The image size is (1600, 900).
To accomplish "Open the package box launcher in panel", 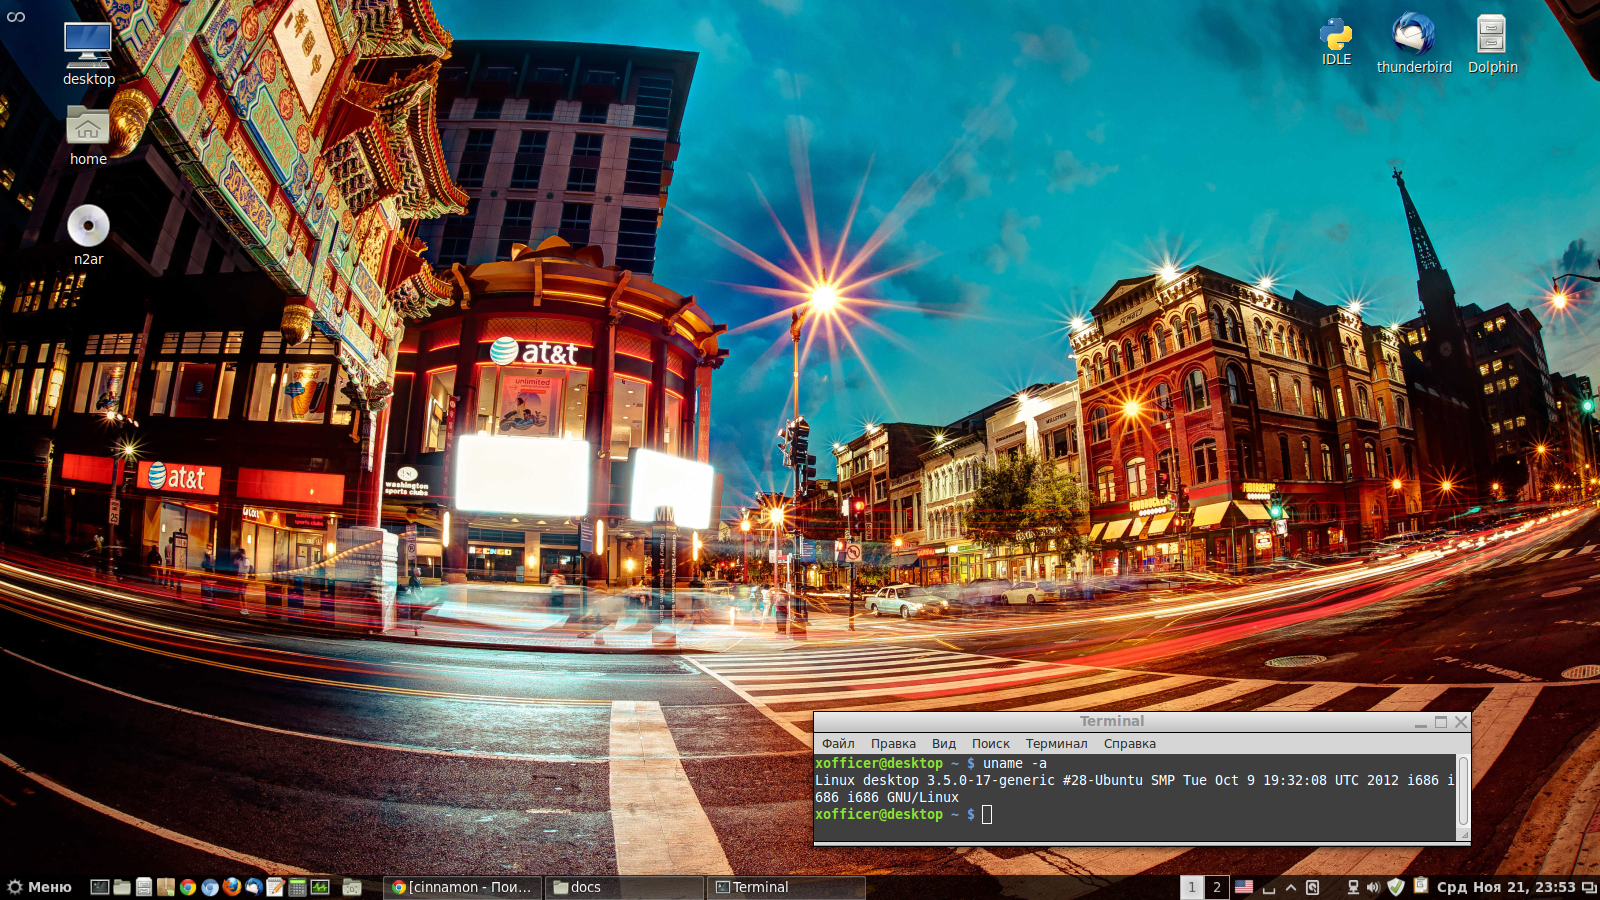I will click(166, 887).
